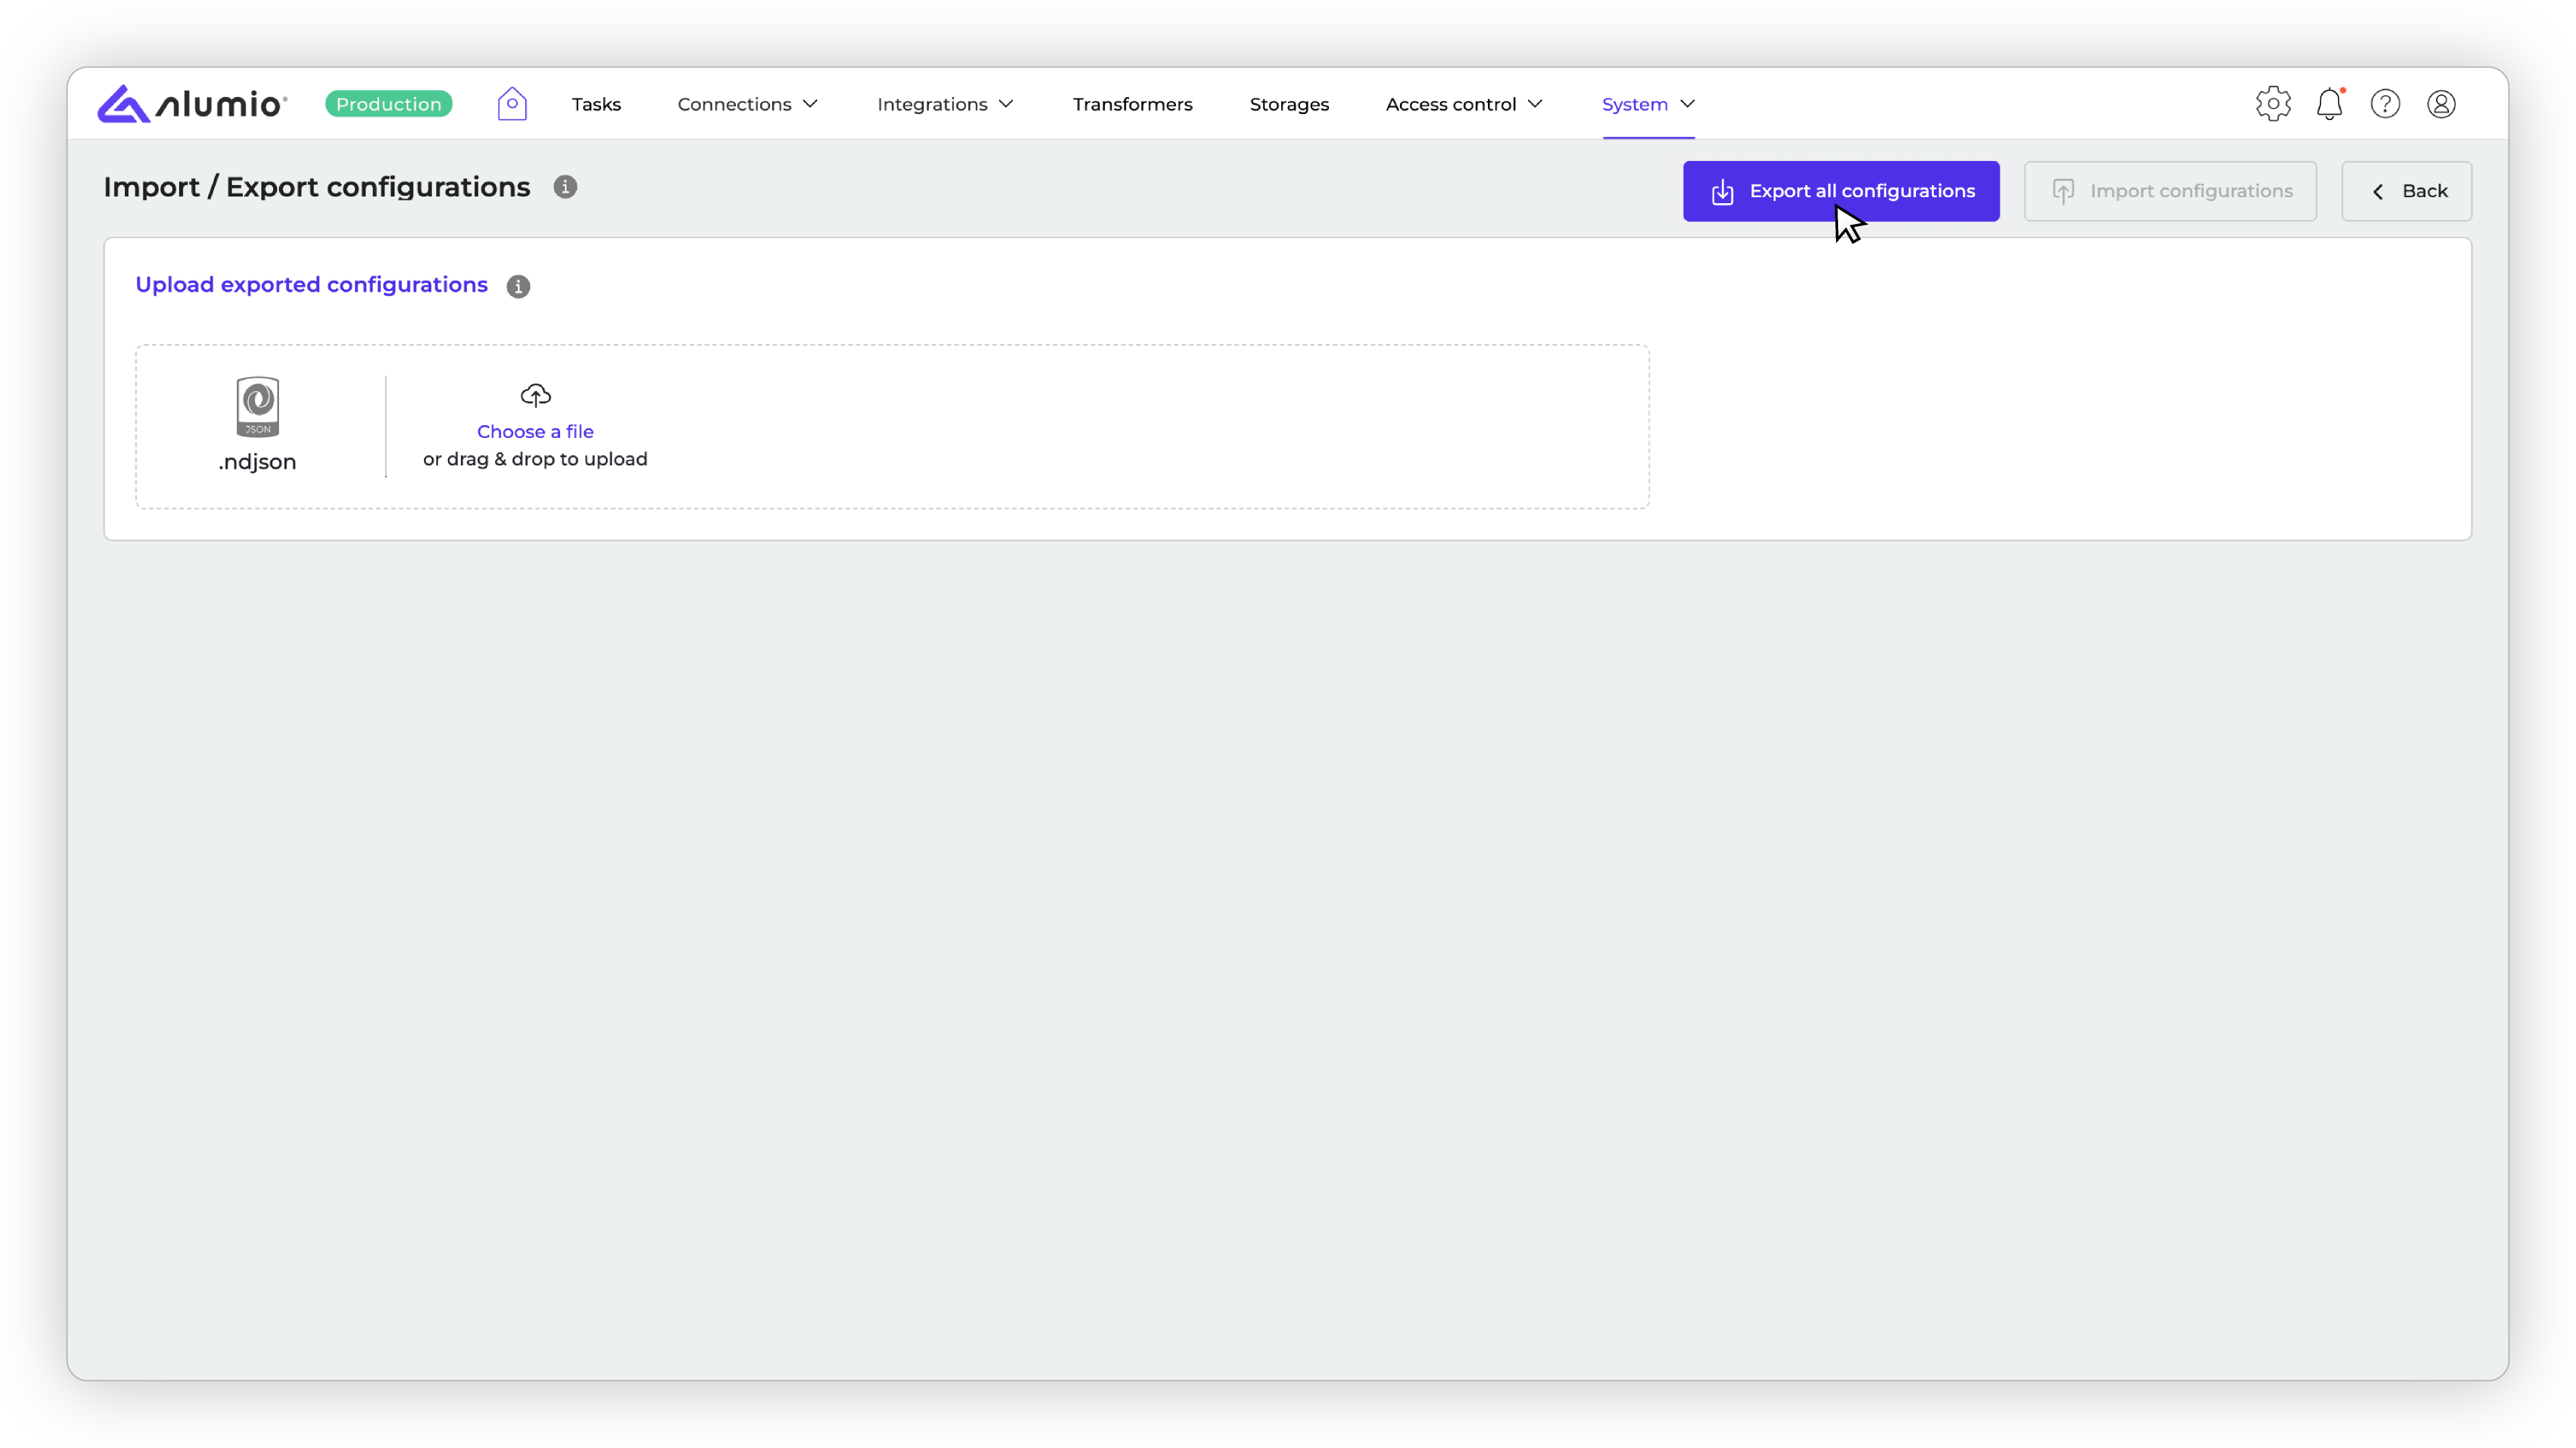Expand the Connections dropdown menu
The width and height of the screenshot is (2576, 1448).
(747, 104)
